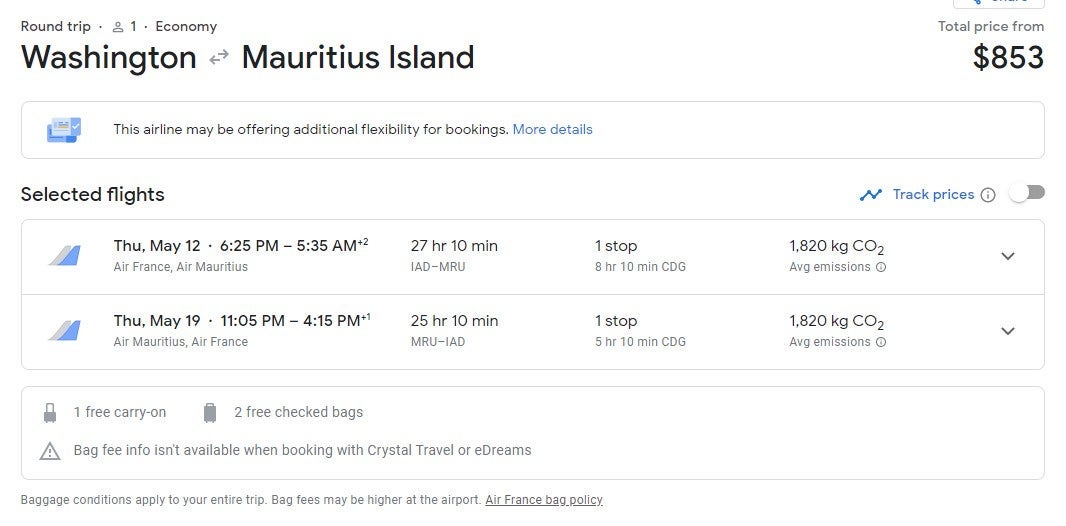Enable the Track prices toggle

point(1027,193)
